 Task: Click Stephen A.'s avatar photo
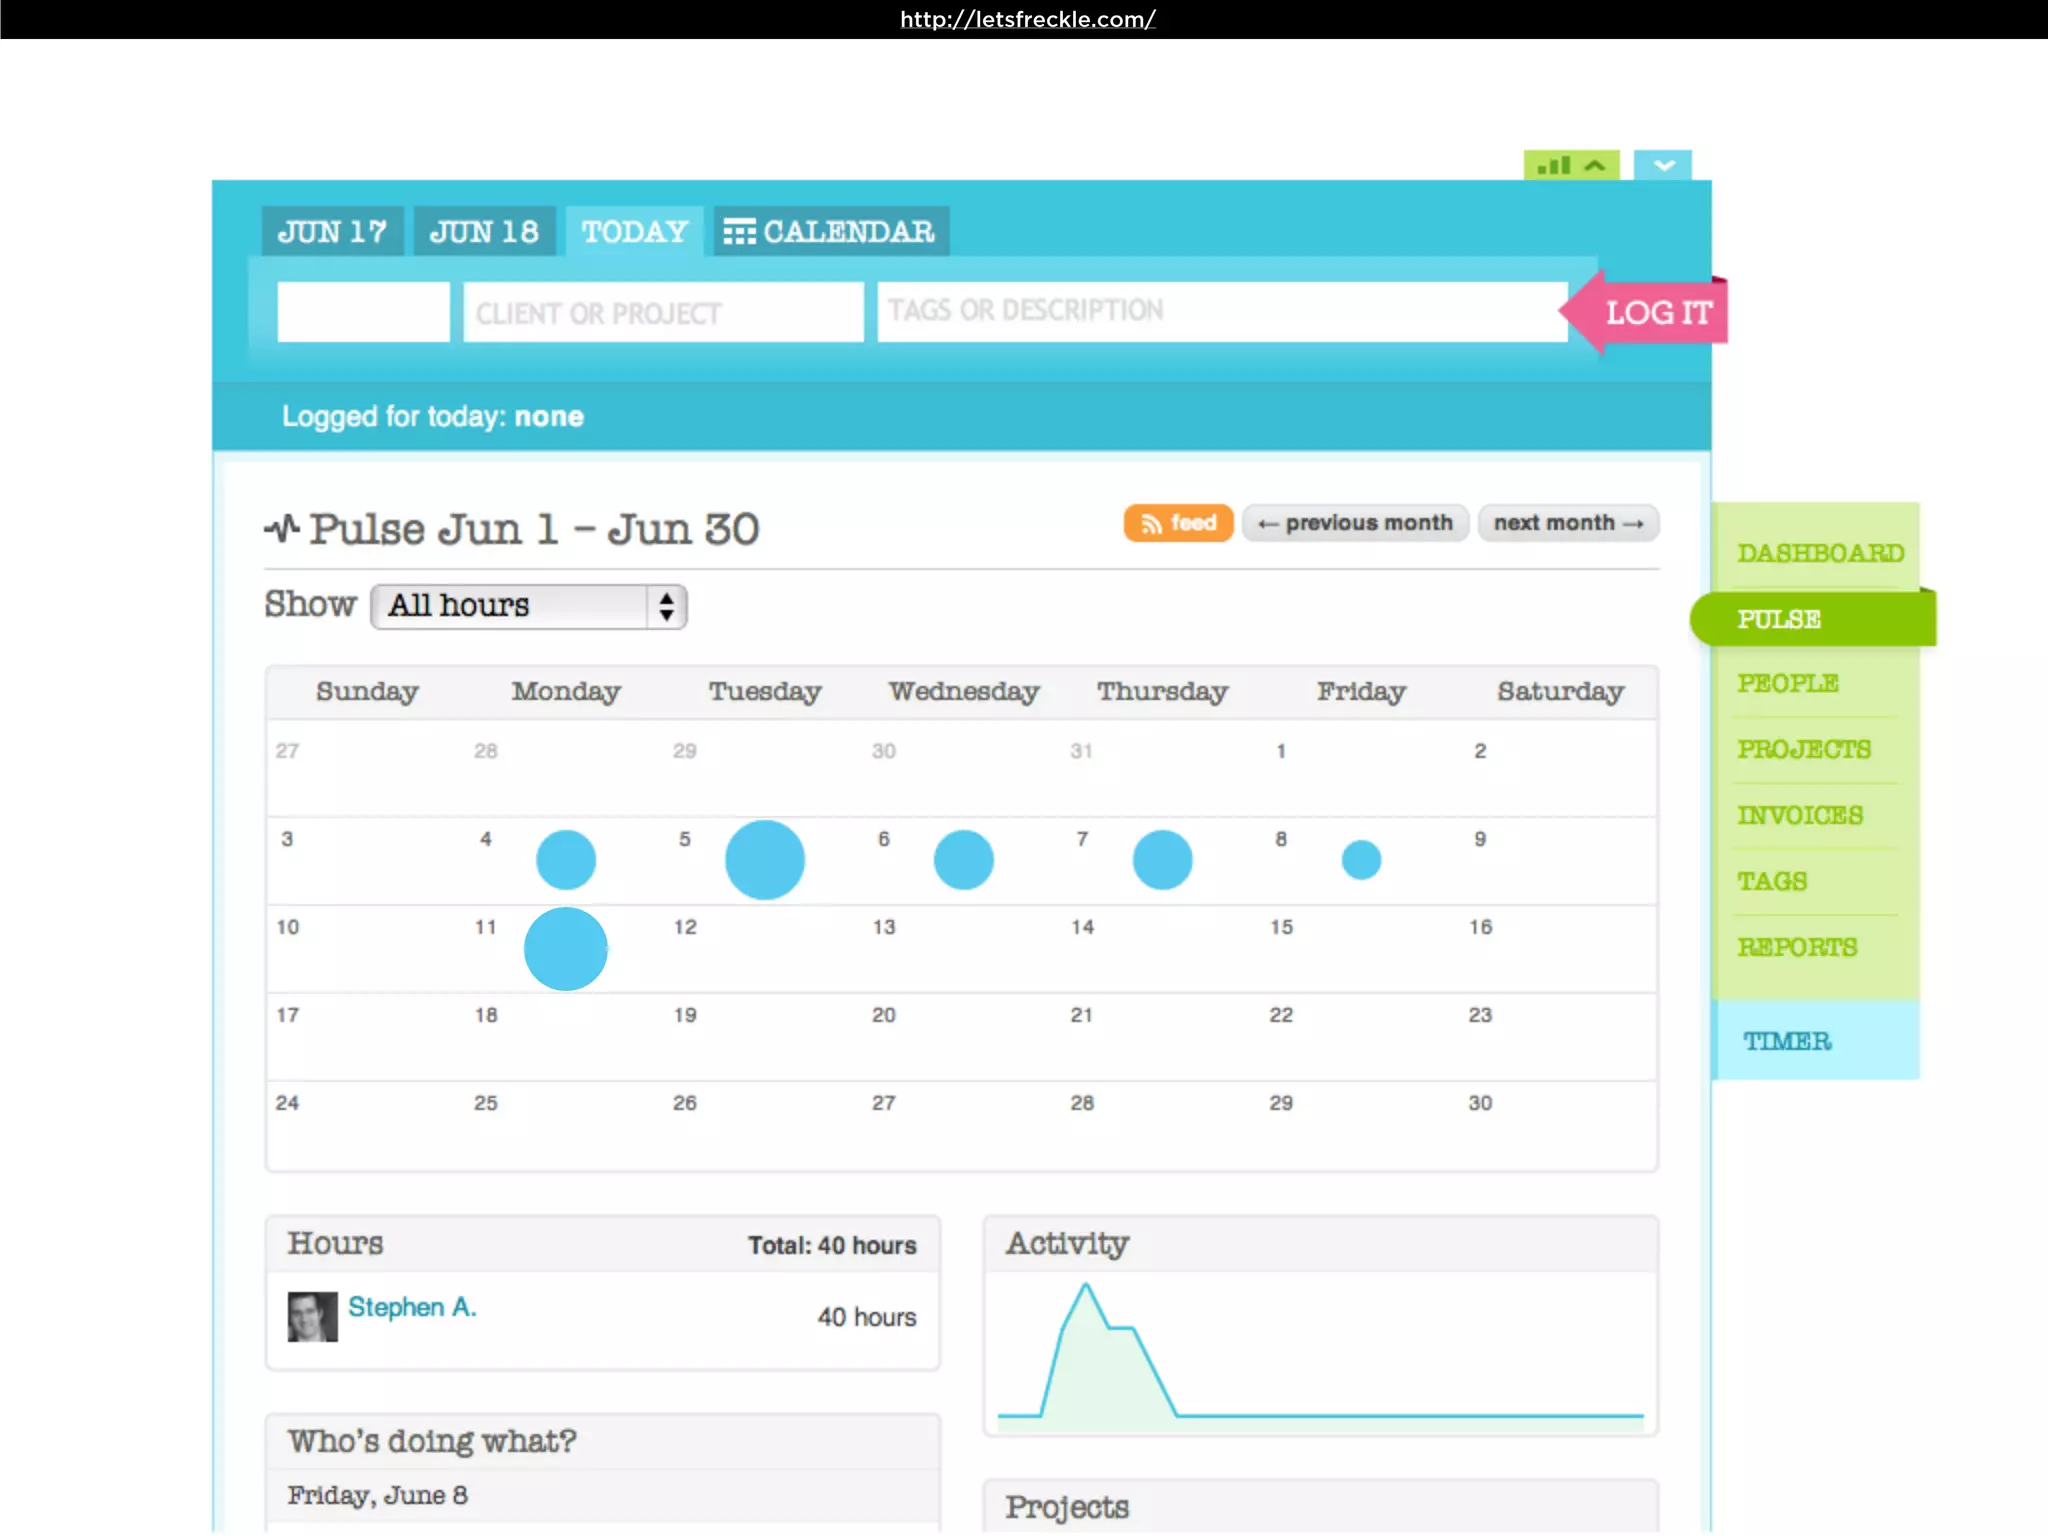[312, 1316]
